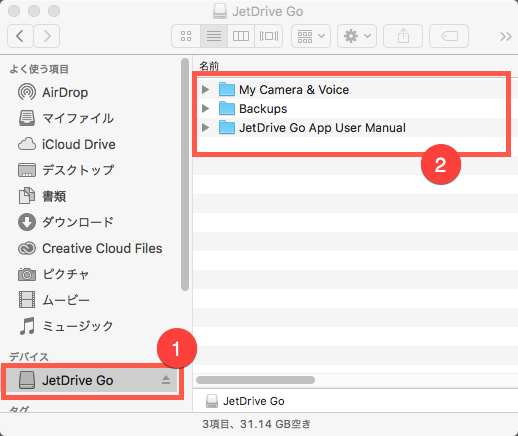This screenshot has width=518, height=436.
Task: Show more toolbar items via double chevron
Action: pyautogui.click(x=506, y=36)
